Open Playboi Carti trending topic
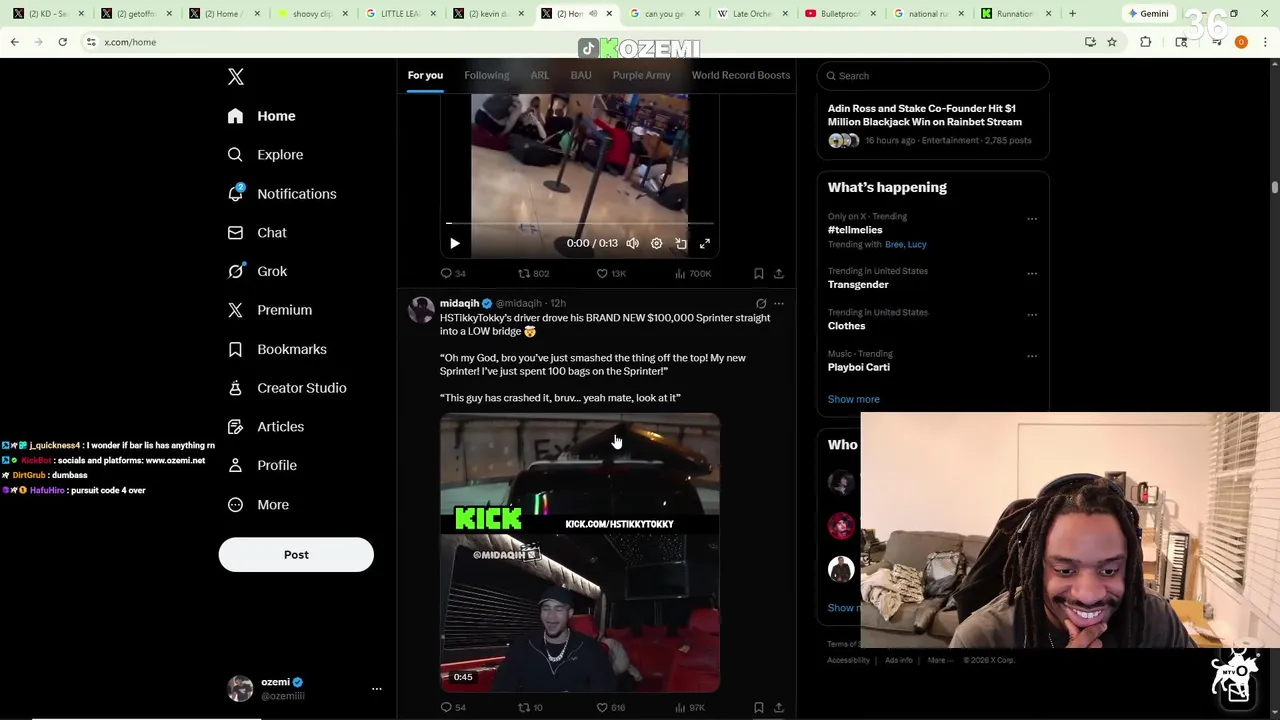 click(x=859, y=367)
